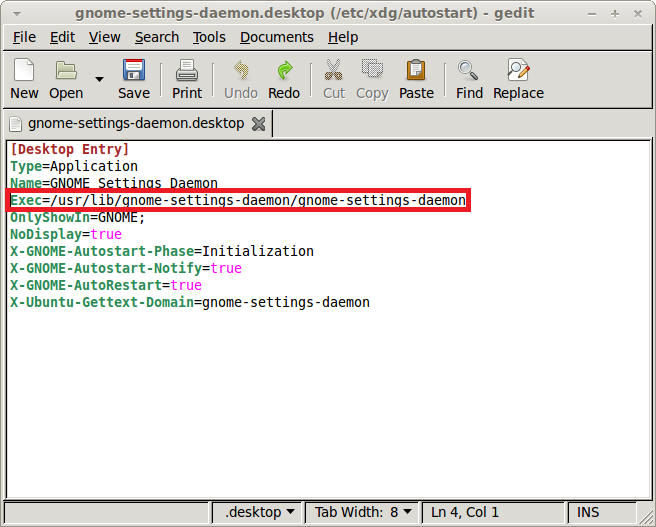Viewport: 656px width, 527px height.
Task: Open the Tab Width dropdown
Action: pos(362,512)
